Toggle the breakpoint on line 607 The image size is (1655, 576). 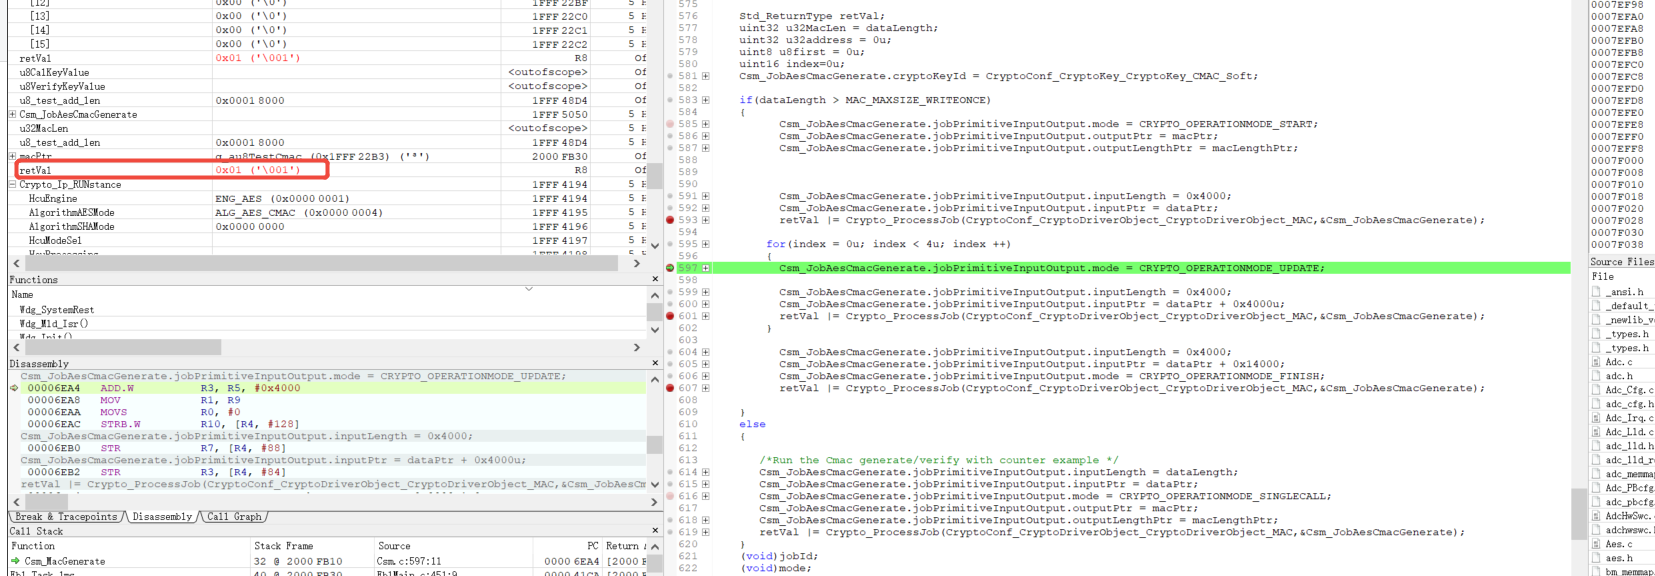pos(670,388)
